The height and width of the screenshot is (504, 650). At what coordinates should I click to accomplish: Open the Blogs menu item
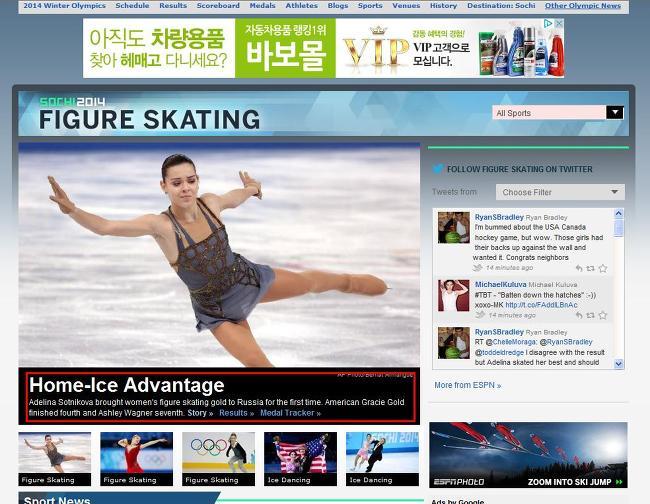(x=338, y=6)
